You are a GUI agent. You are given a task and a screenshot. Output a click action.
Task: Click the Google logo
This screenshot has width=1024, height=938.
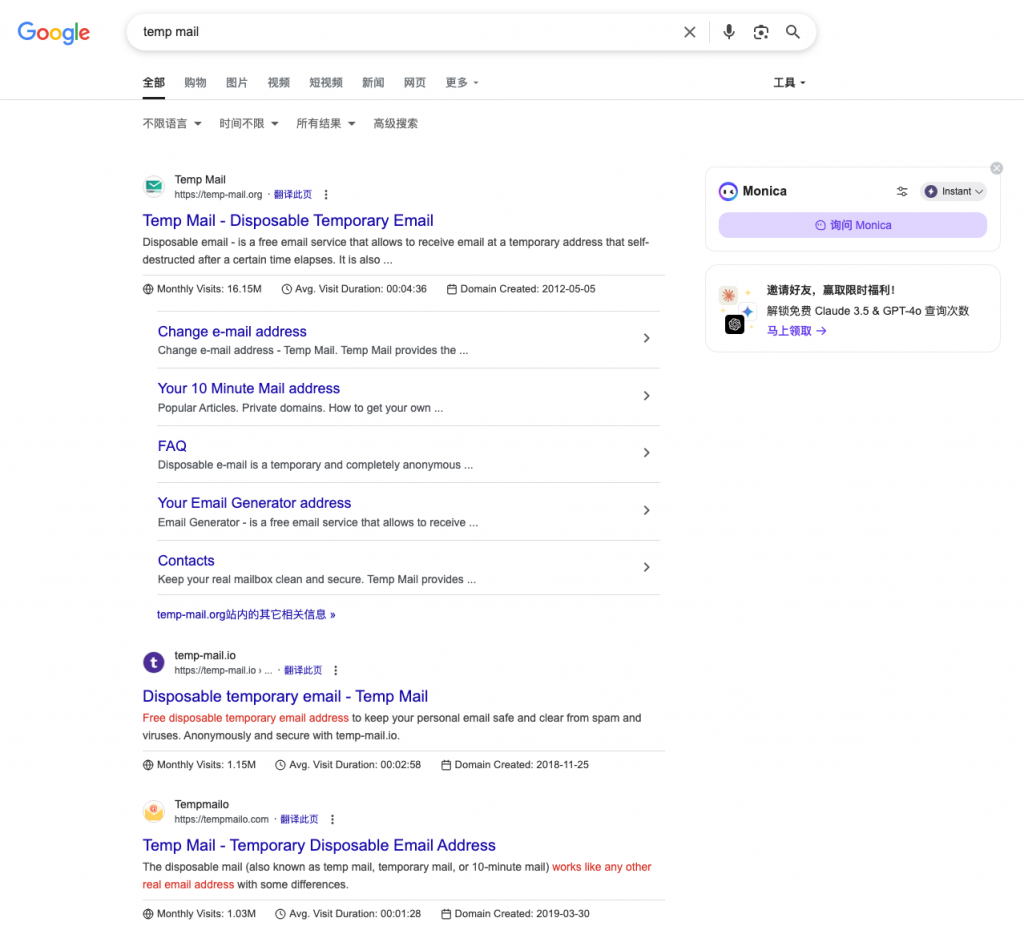tap(54, 32)
